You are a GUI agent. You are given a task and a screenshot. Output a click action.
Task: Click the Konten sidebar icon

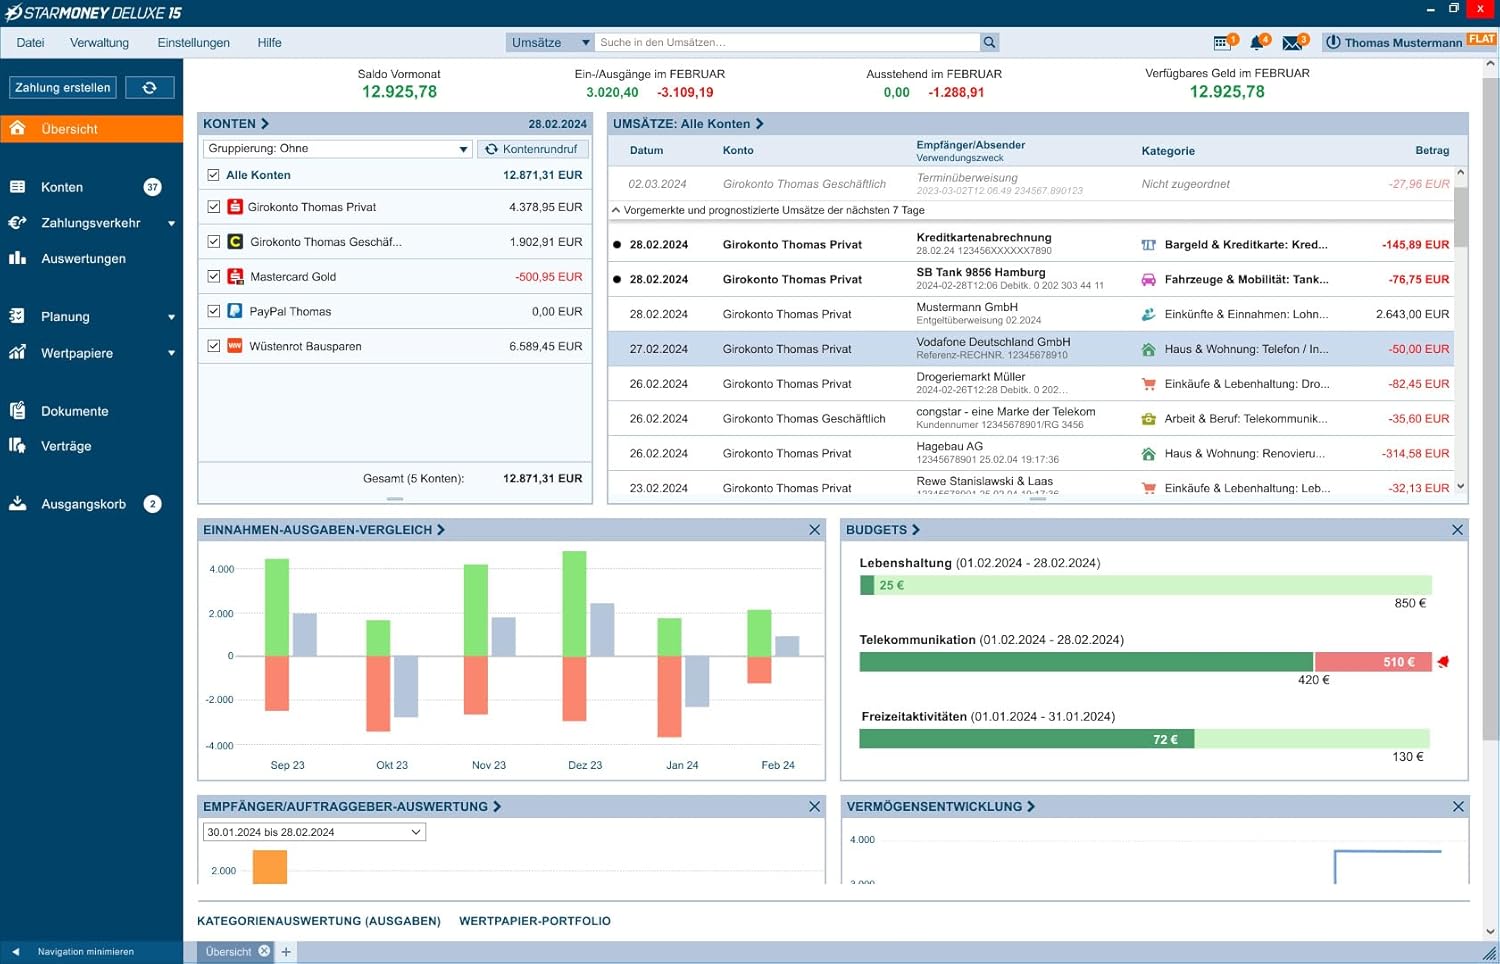pyautogui.click(x=17, y=187)
